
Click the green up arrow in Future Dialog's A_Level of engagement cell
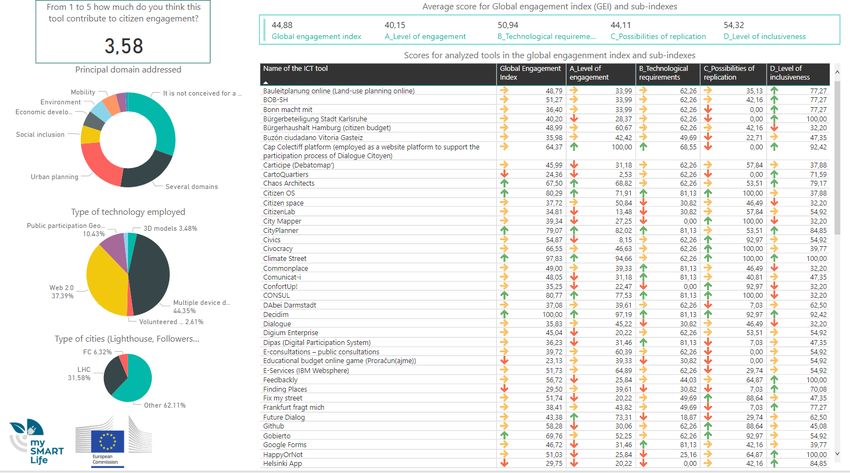(574, 417)
